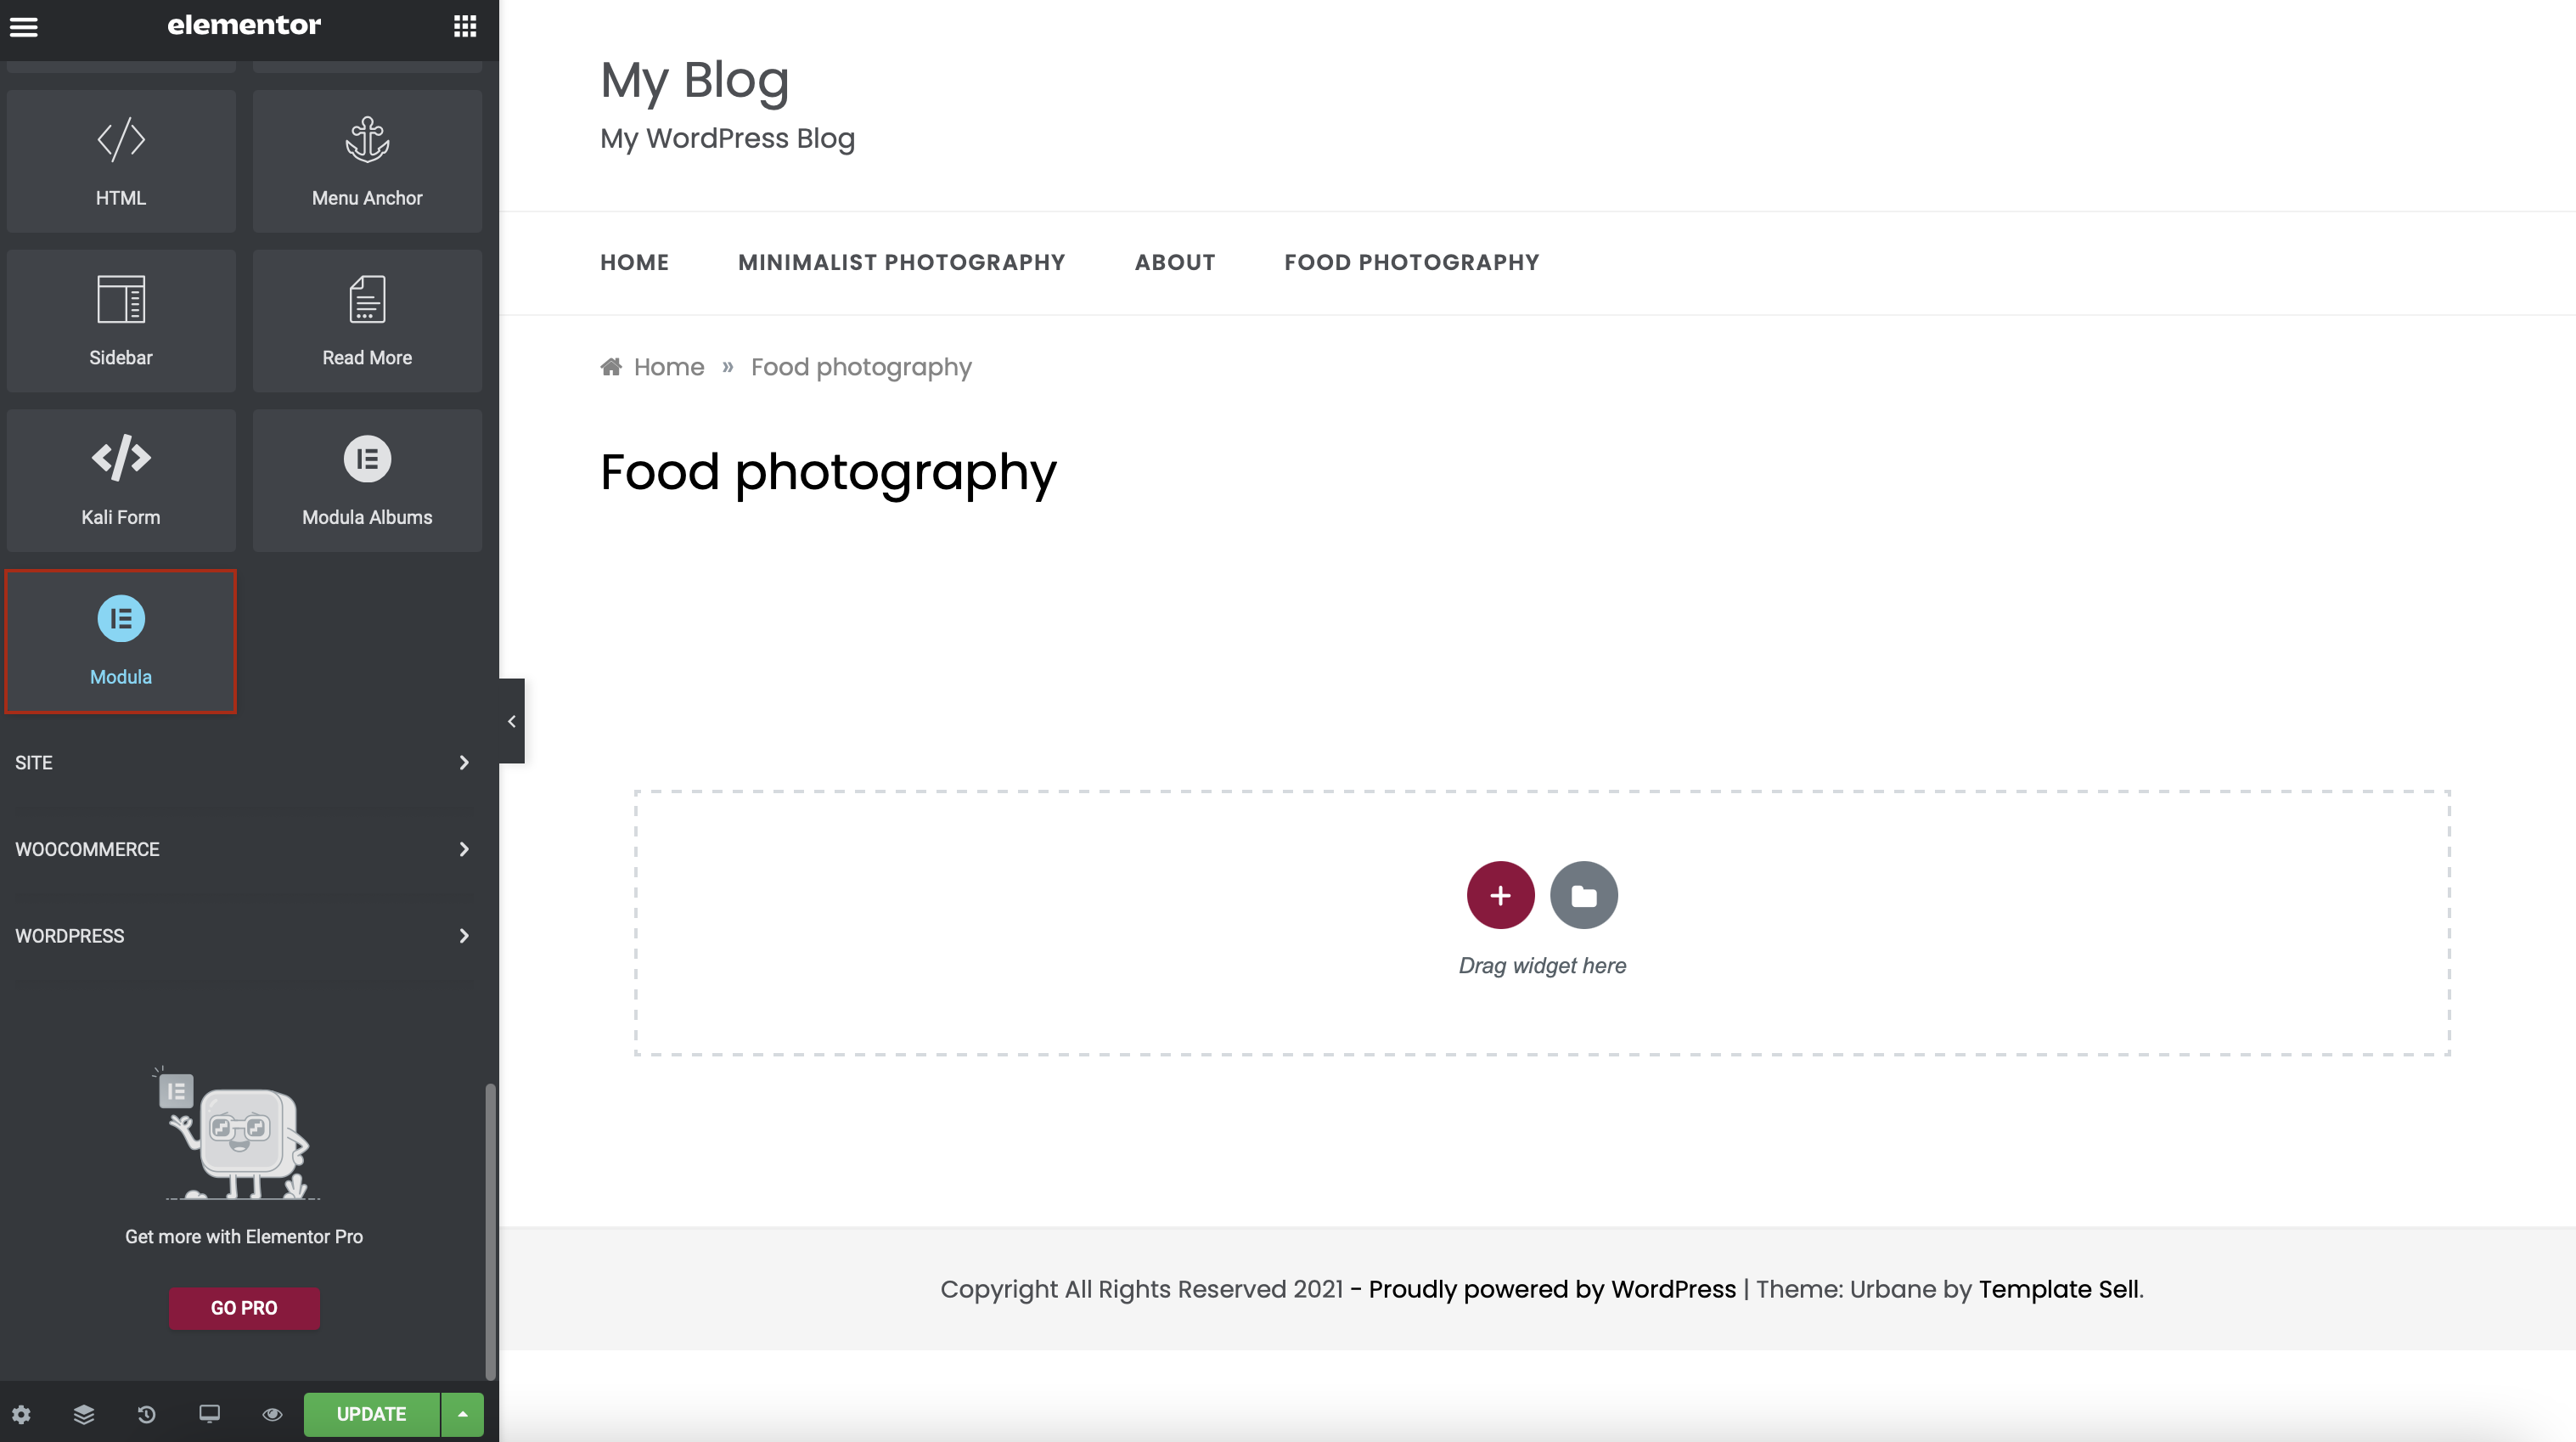Expand the WORDPRESS widgets category
Screen dimensions: 2576x1442
point(242,936)
